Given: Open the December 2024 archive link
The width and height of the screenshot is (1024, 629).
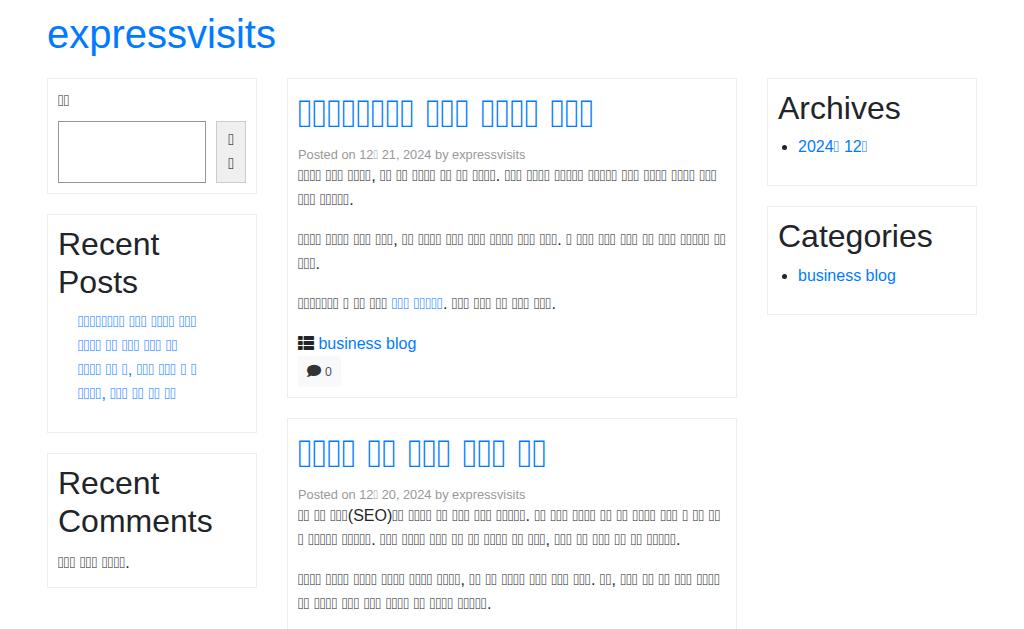Looking at the screenshot, I should tap(832, 146).
